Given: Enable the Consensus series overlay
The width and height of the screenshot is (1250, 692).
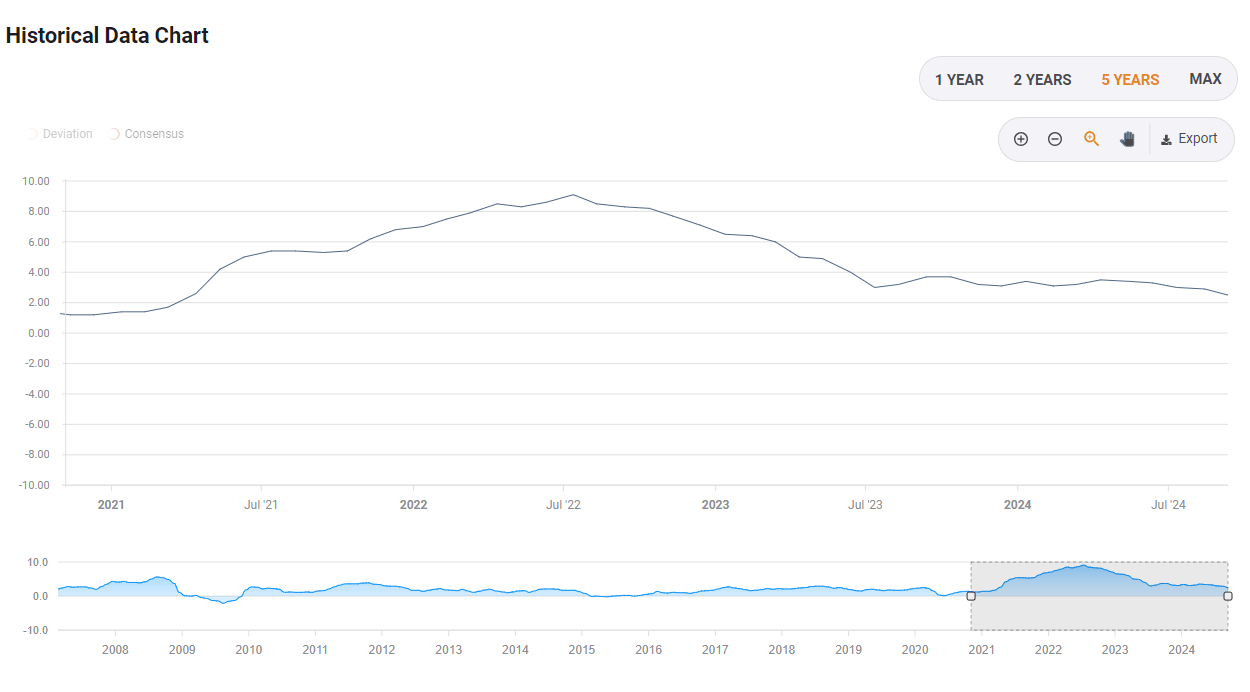Looking at the screenshot, I should (146, 133).
